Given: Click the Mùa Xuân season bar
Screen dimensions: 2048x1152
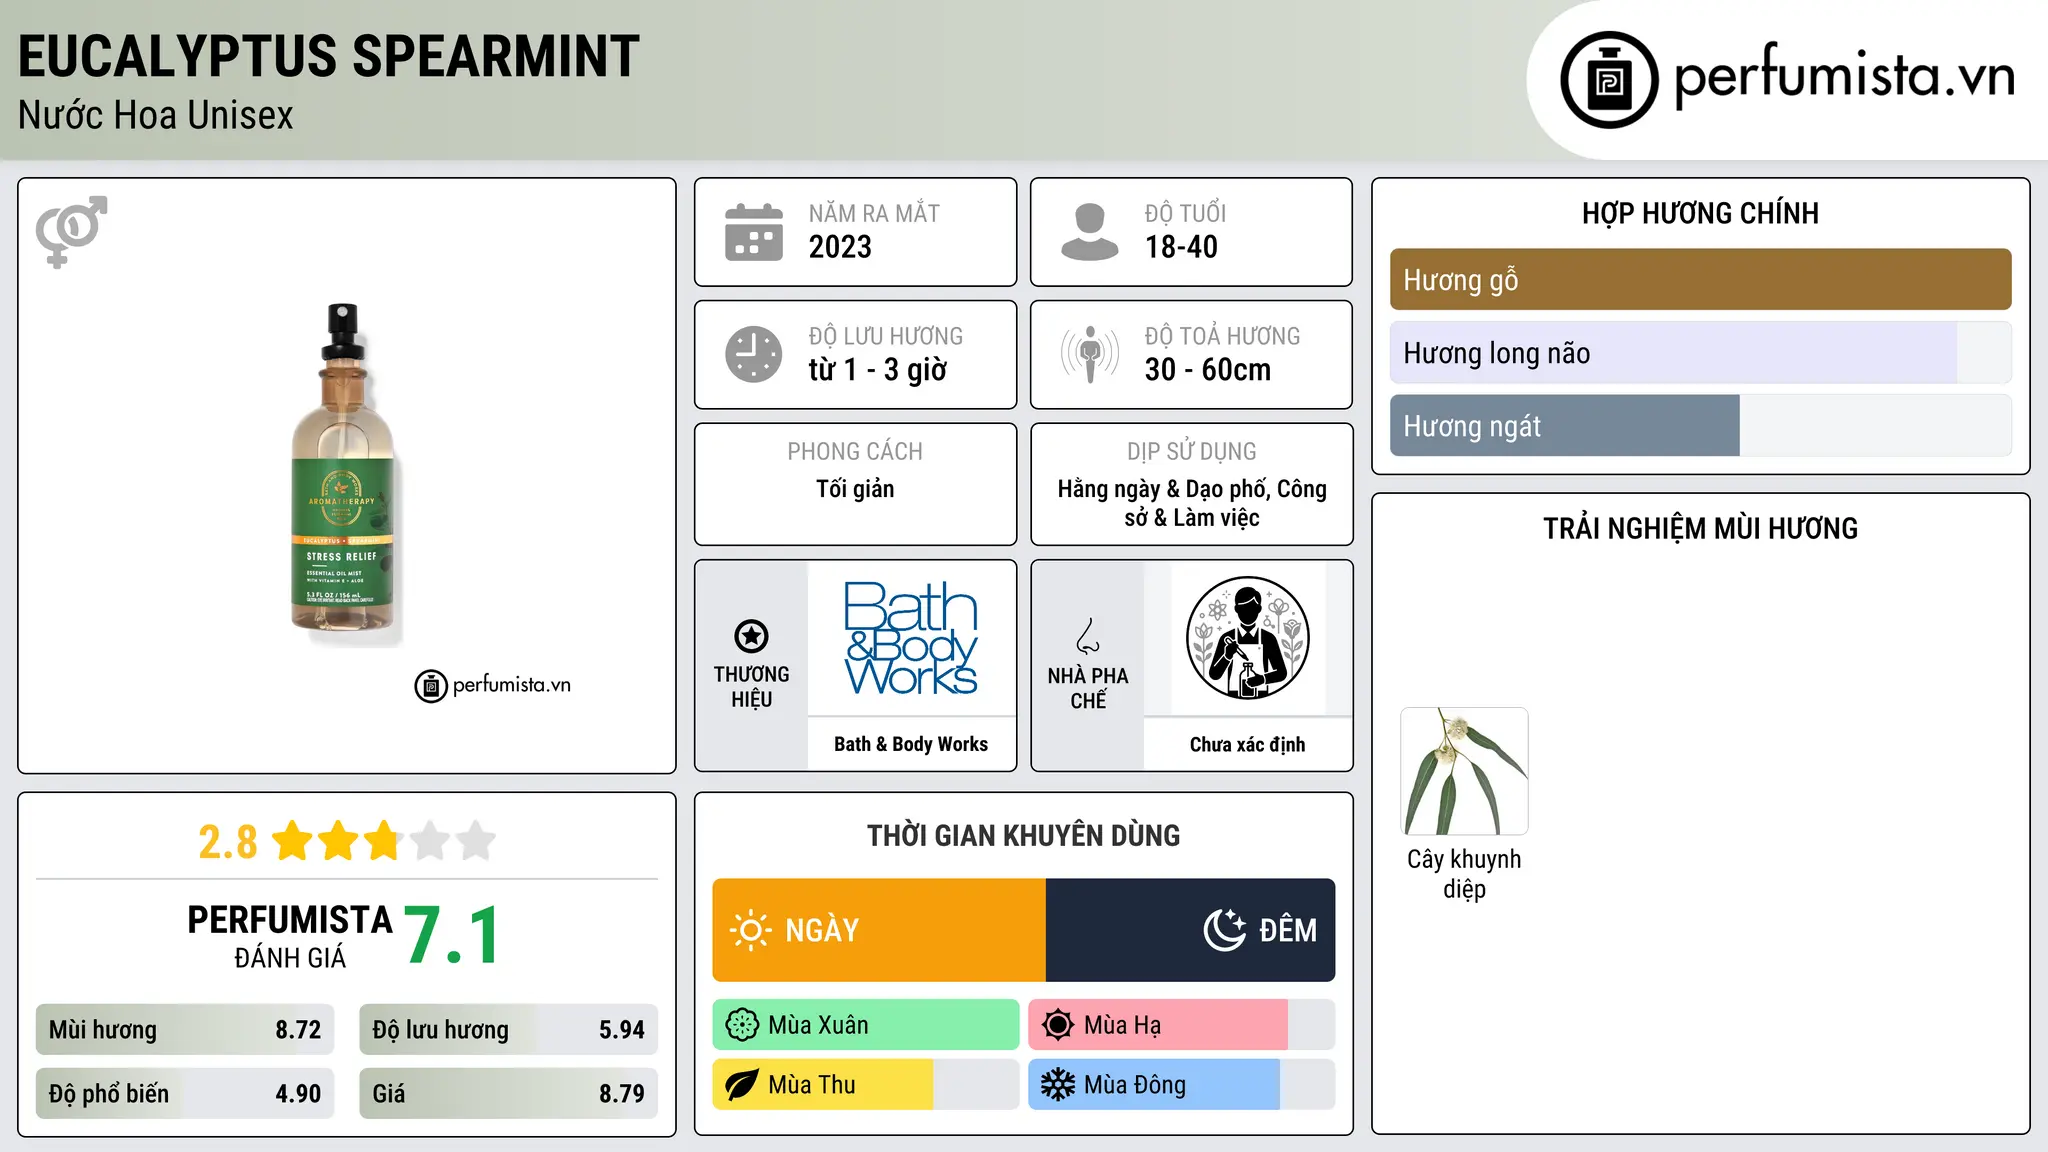Looking at the screenshot, I should 866,1025.
